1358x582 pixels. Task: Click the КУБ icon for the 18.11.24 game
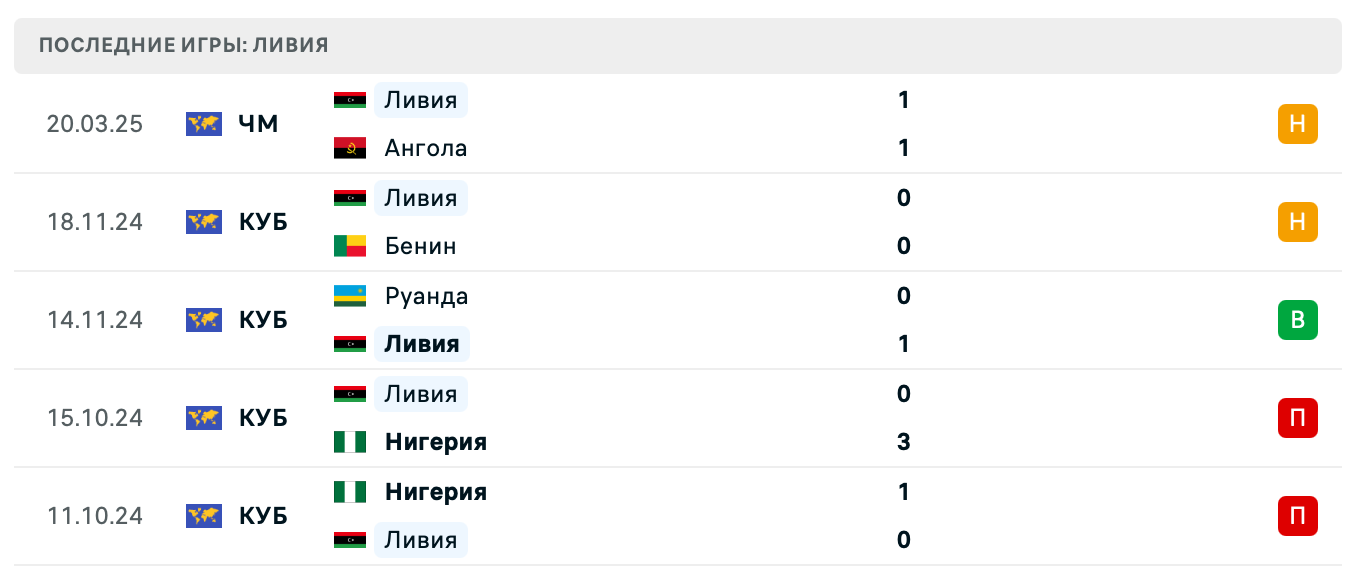coord(204,222)
